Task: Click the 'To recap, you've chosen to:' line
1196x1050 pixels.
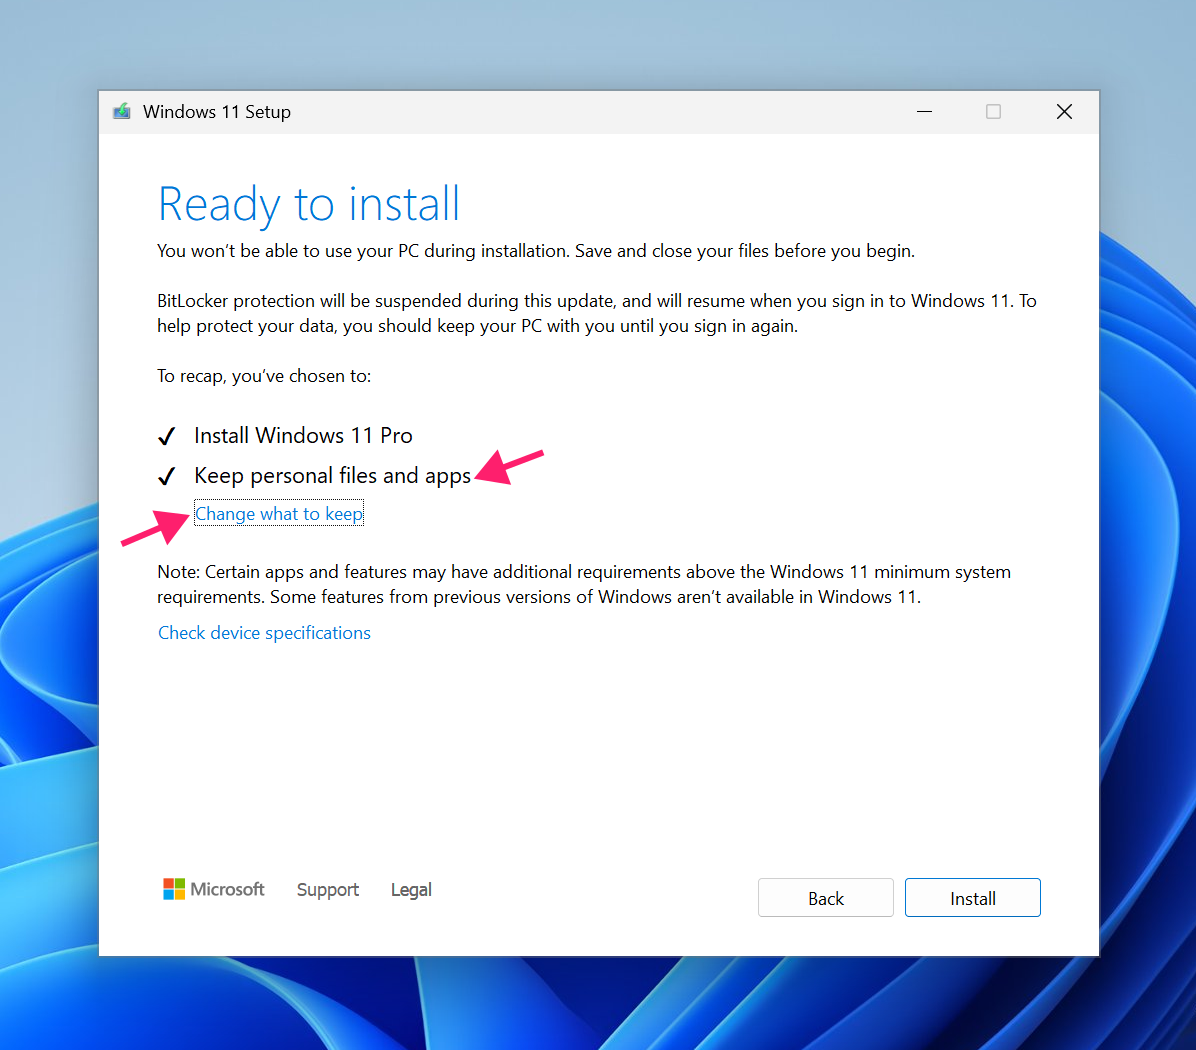Action: 264,376
